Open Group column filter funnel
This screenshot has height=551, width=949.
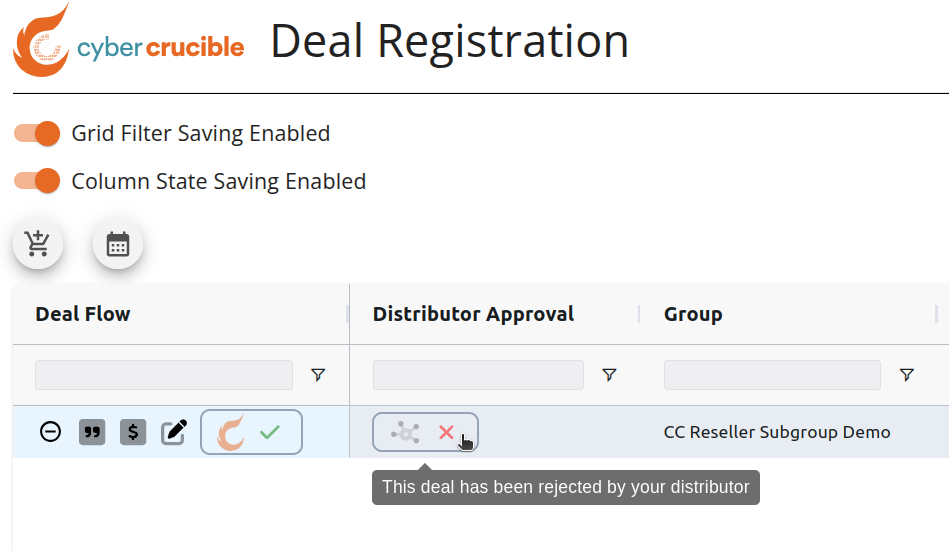point(907,375)
